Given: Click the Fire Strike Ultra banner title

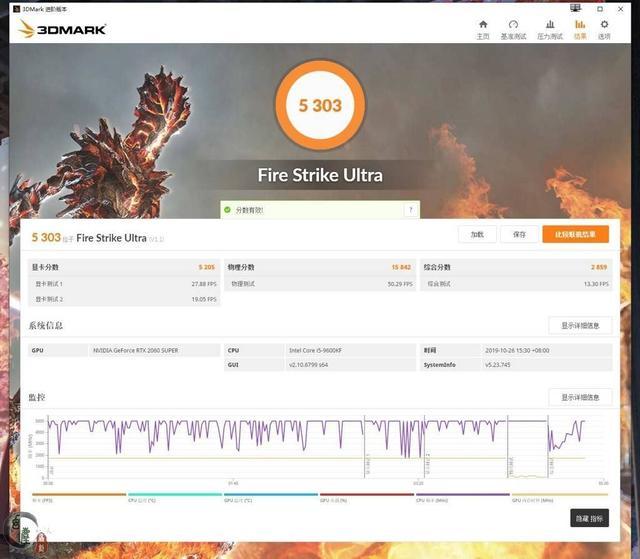Looking at the screenshot, I should (x=320, y=175).
